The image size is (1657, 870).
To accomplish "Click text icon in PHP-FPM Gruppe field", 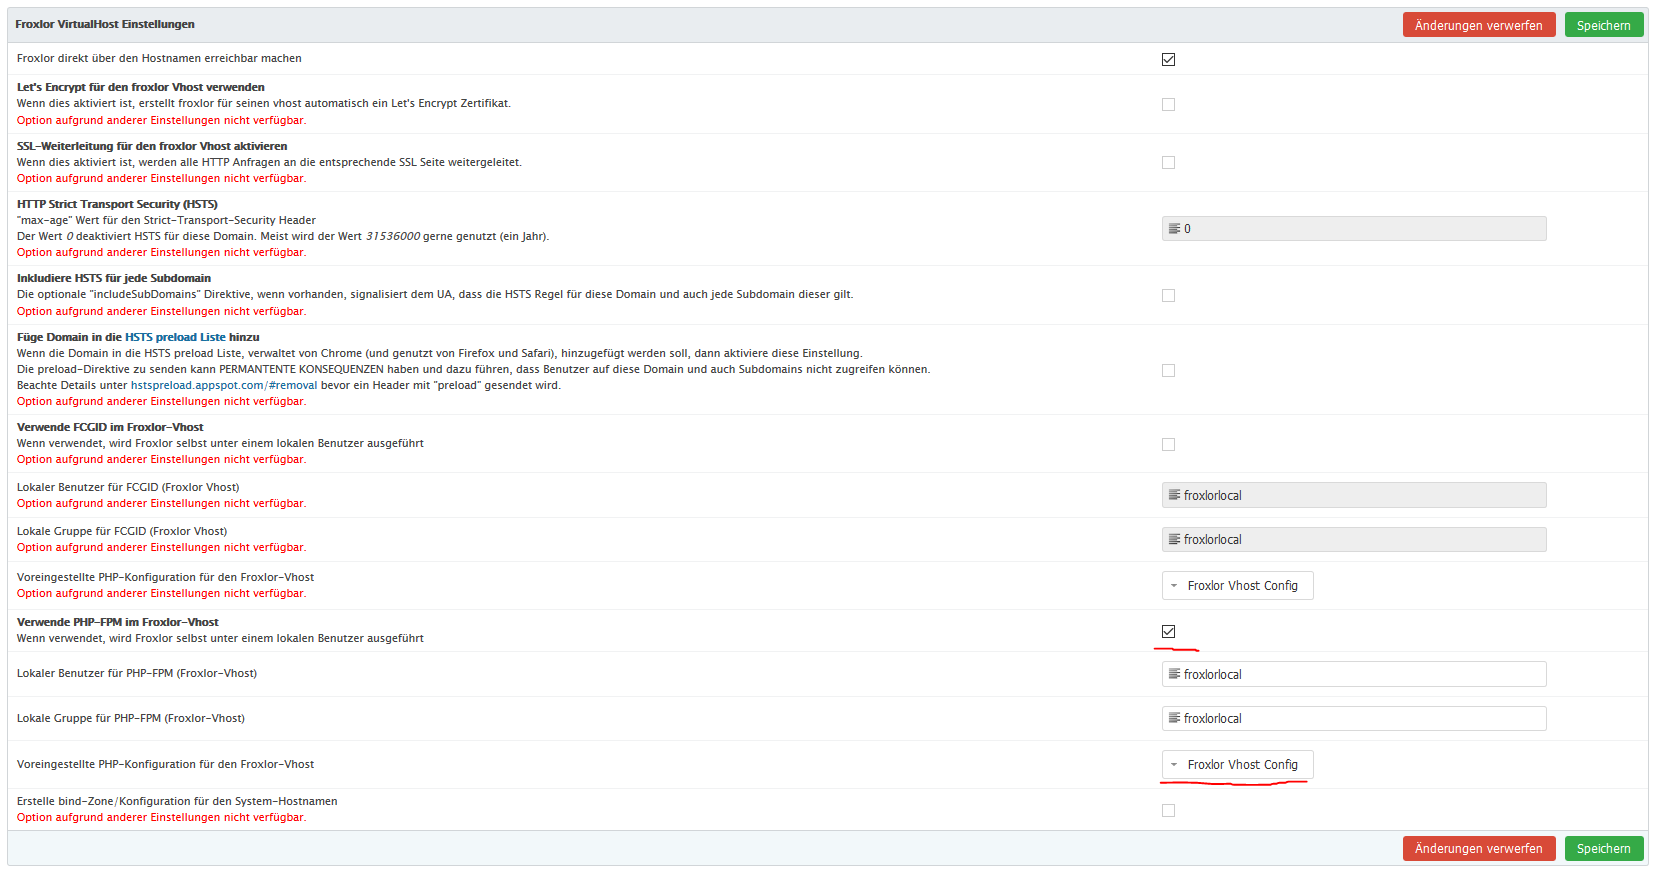I will [x=1174, y=718].
